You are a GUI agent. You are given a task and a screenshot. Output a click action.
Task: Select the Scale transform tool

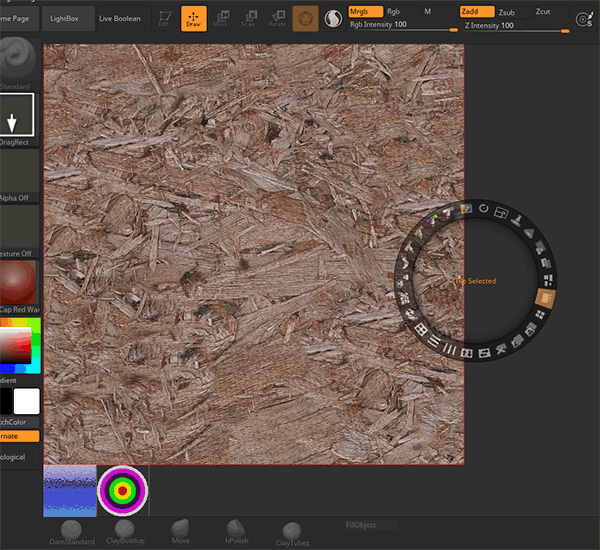[x=248, y=18]
